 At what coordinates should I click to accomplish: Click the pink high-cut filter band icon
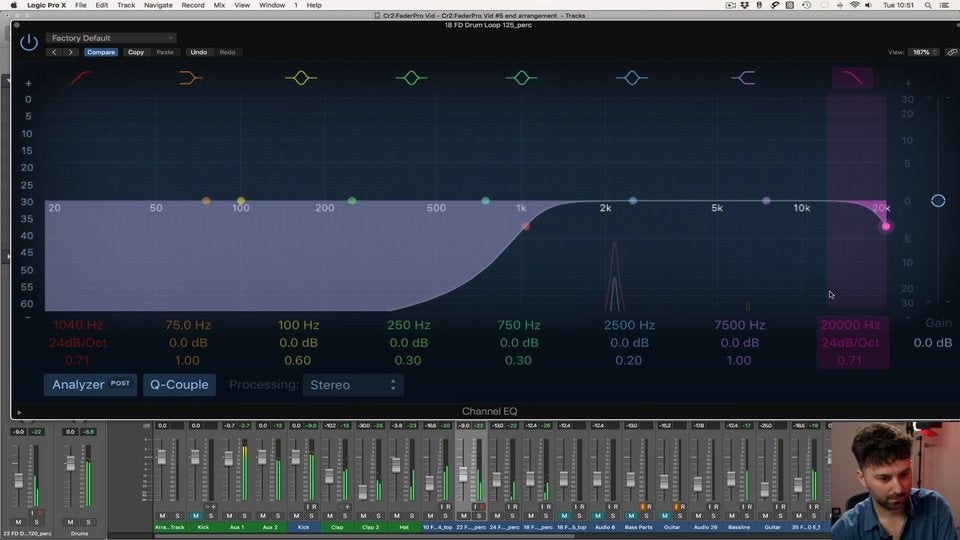coord(853,77)
